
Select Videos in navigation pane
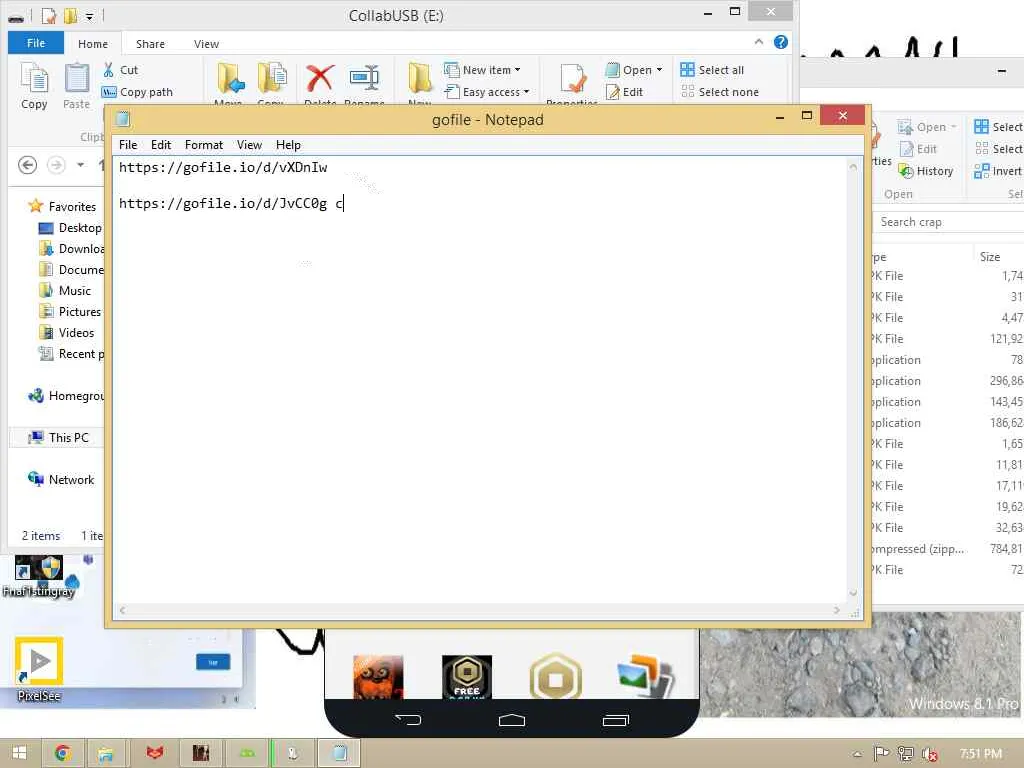point(67,332)
